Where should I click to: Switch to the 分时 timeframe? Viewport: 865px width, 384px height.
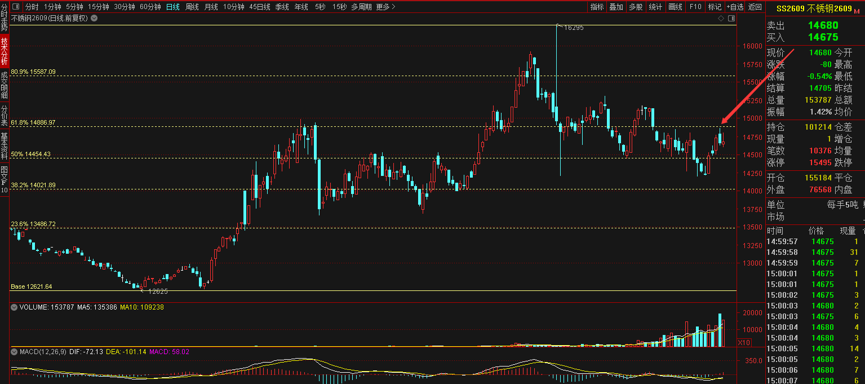(32, 7)
